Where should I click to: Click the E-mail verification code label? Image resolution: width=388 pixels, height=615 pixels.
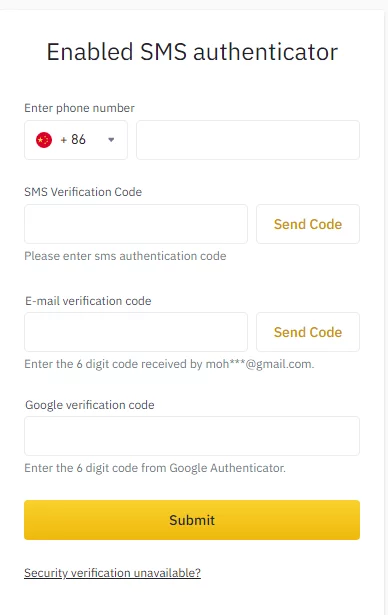(88, 301)
